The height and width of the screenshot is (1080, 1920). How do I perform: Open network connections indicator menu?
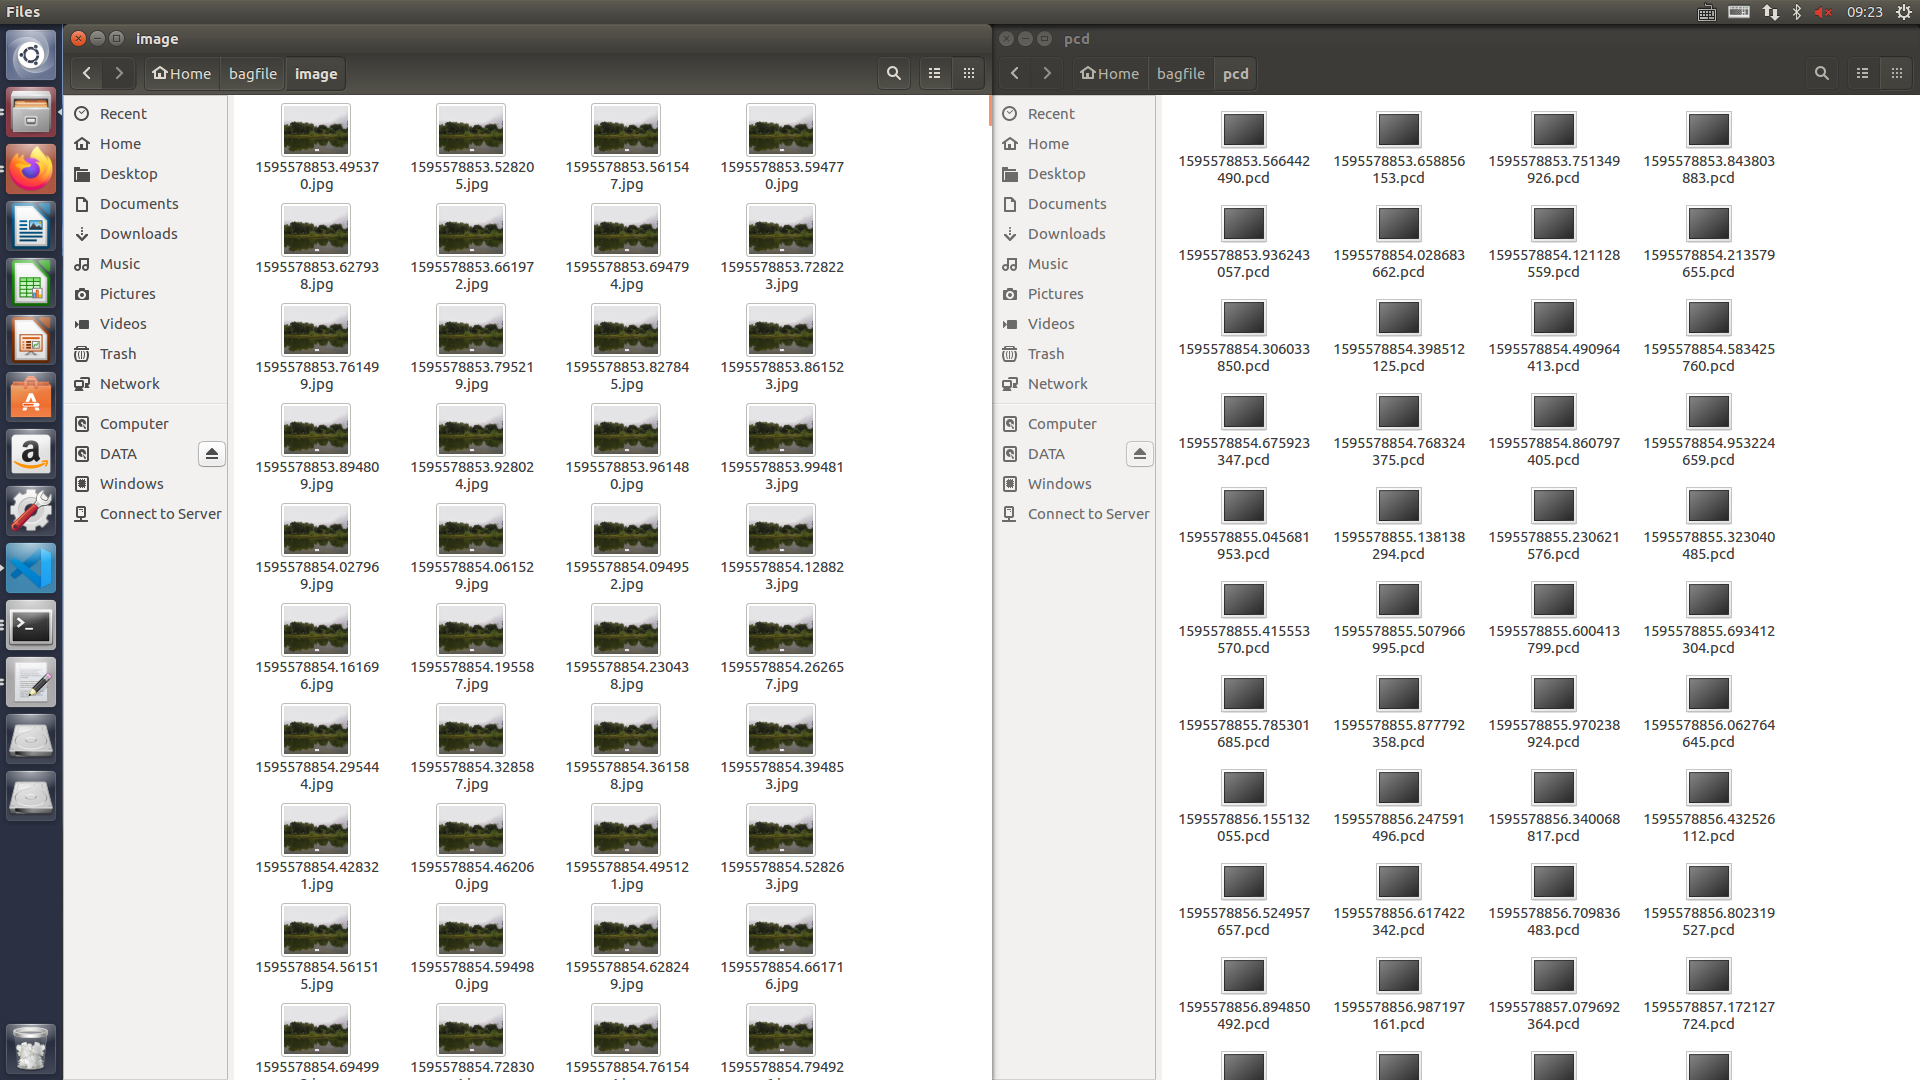pyautogui.click(x=1770, y=12)
